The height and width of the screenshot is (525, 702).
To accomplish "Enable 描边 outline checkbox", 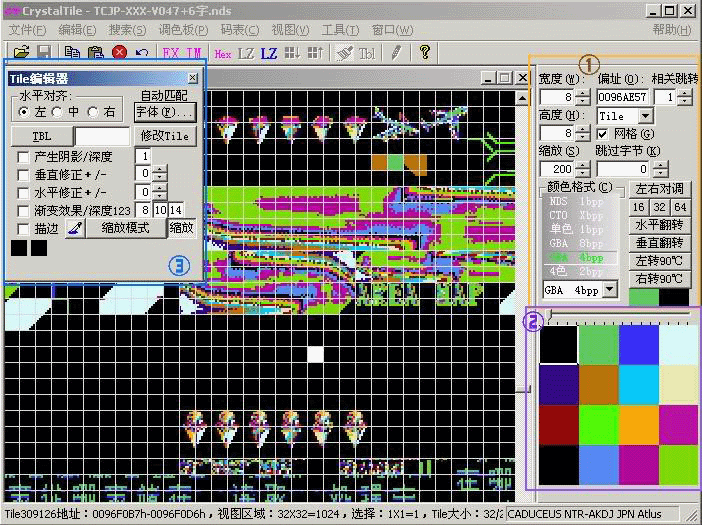I will click(23, 229).
